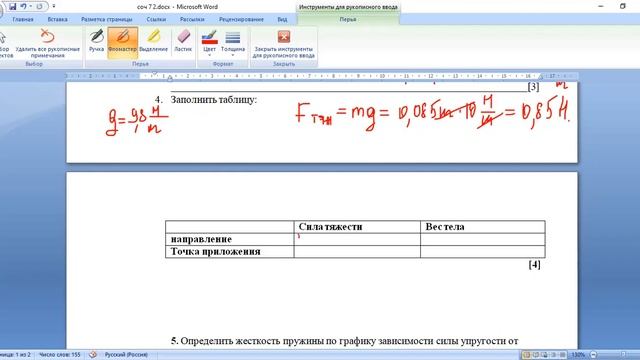Click the Вес тела table header cell
640x360 pixels.
click(482, 227)
